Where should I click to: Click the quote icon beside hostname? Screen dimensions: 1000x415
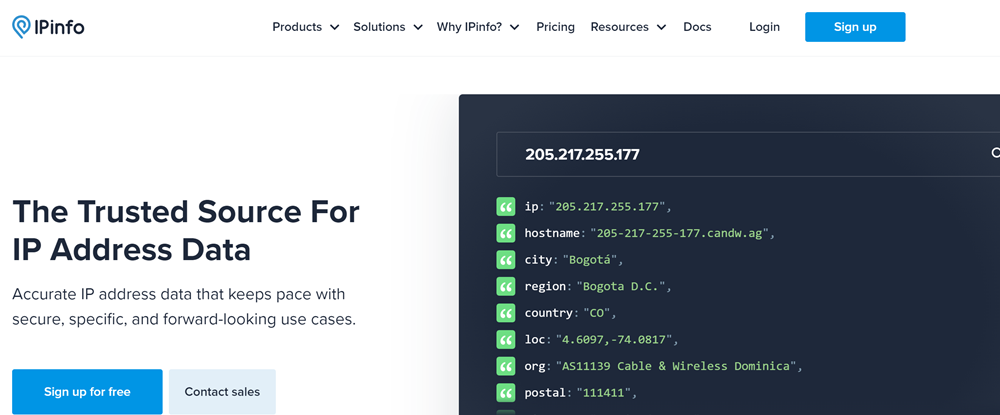pos(506,233)
